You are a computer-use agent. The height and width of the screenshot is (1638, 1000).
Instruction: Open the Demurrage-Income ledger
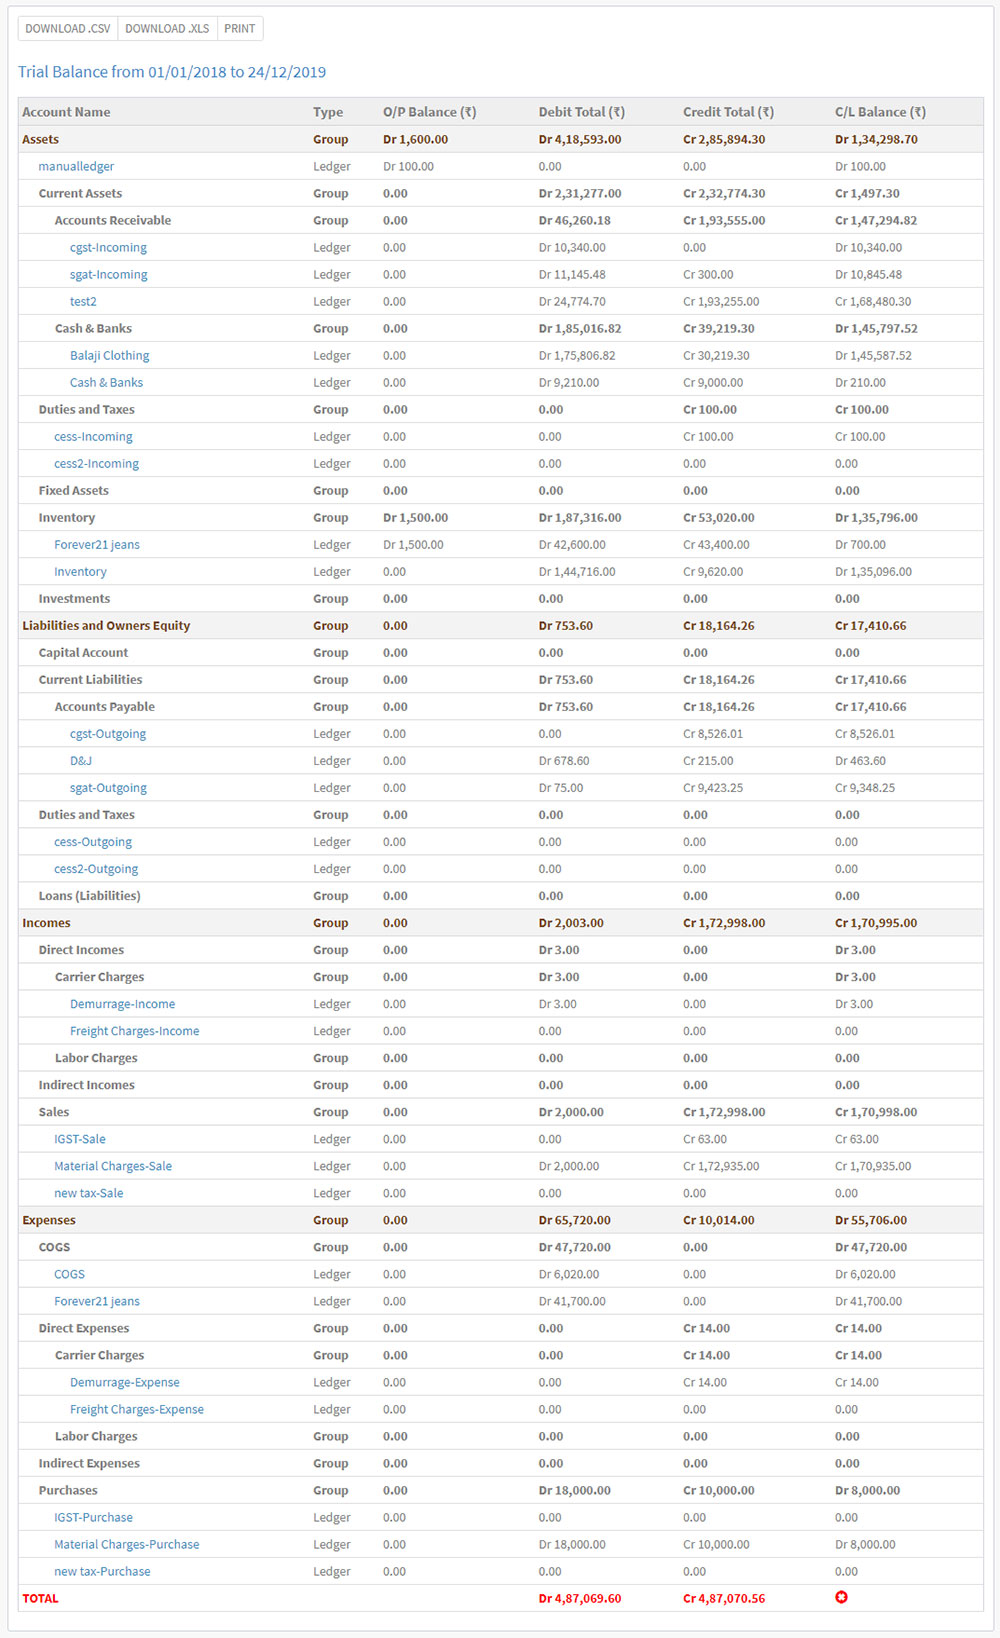pos(122,1004)
